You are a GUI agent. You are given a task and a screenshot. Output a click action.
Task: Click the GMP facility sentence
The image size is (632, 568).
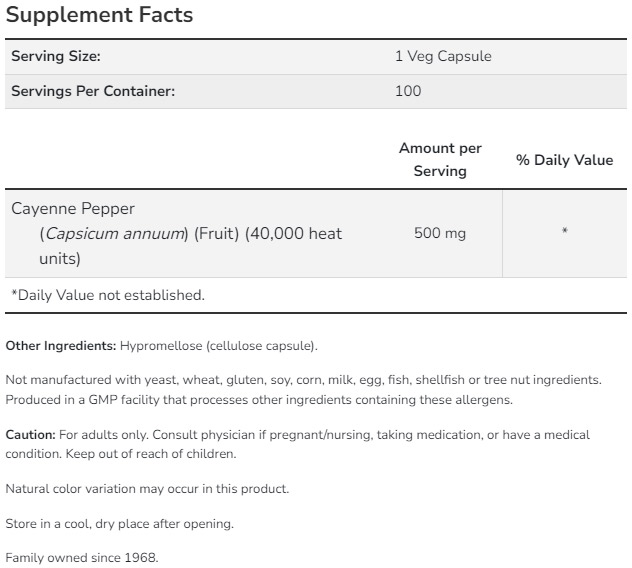[259, 400]
